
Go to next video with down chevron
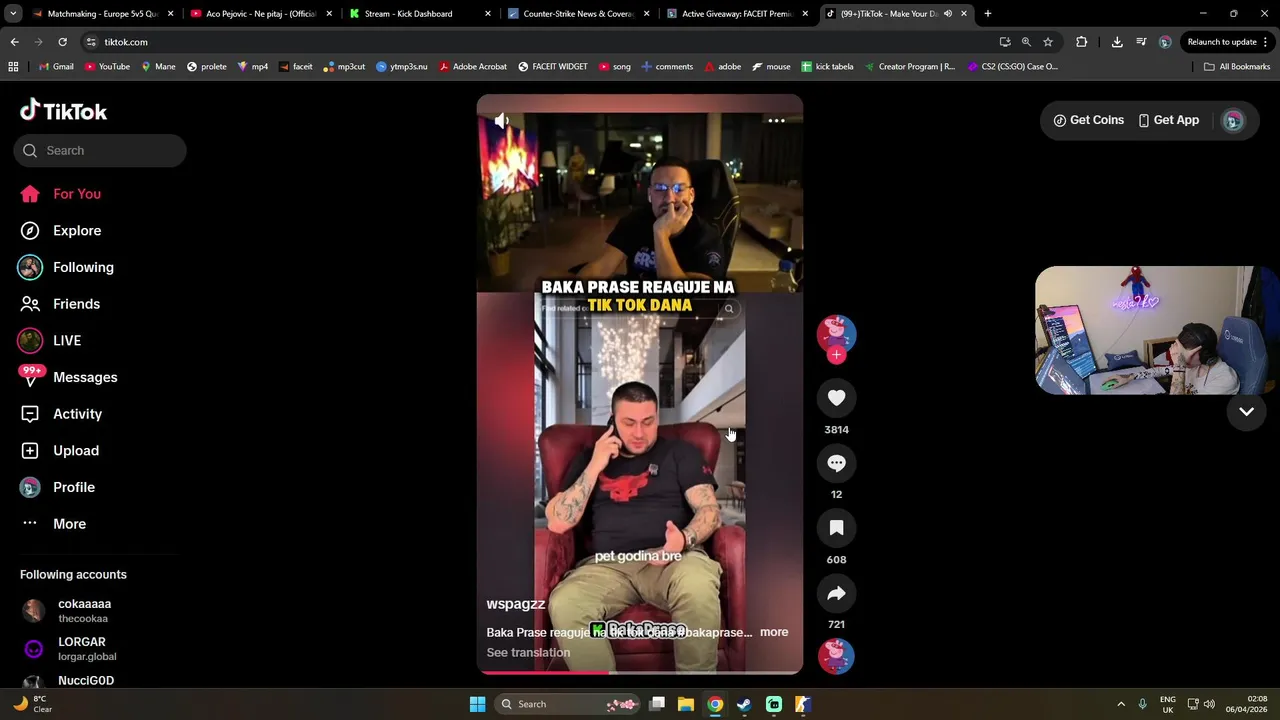coord(1246,412)
